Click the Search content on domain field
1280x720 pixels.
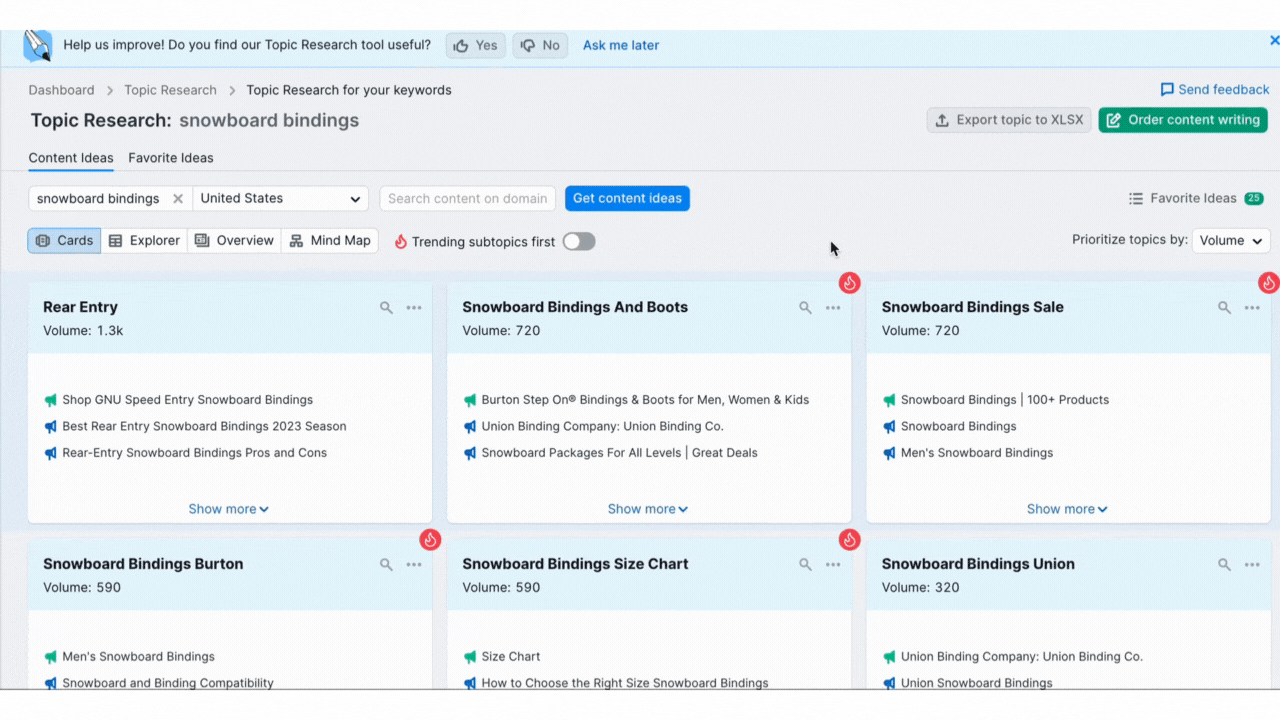[467, 198]
